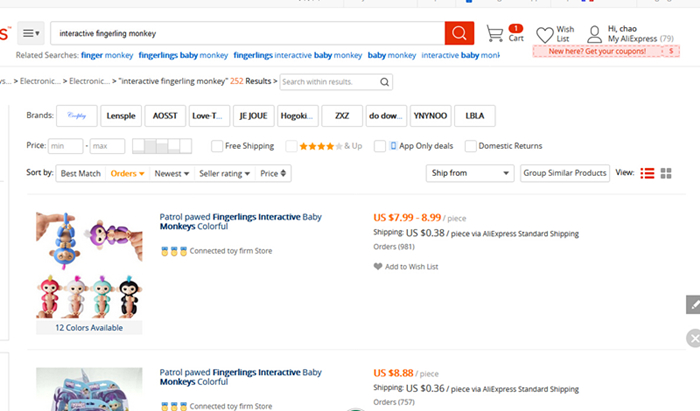
Task: Close the side widget with X icon
Action: click(x=693, y=338)
